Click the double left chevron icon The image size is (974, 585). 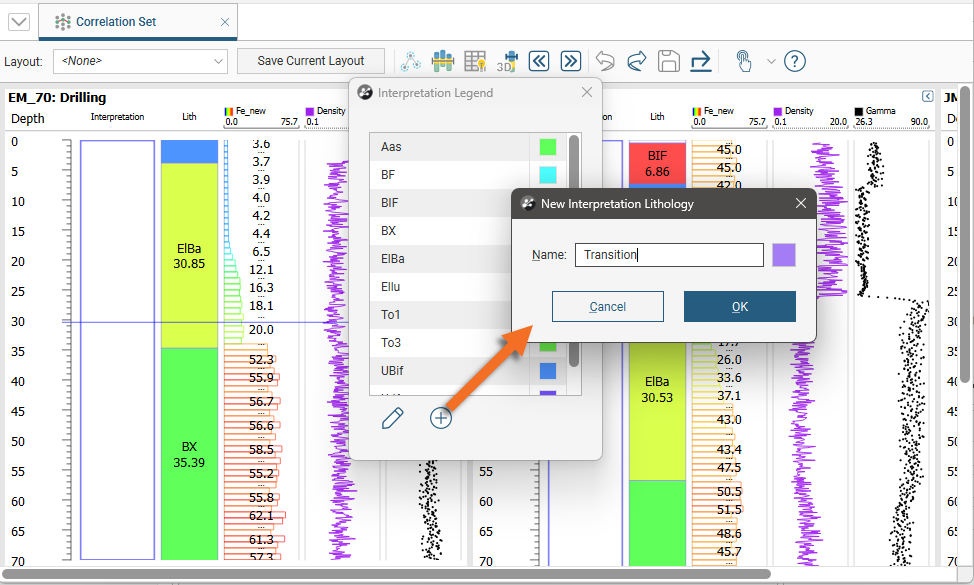pos(539,61)
